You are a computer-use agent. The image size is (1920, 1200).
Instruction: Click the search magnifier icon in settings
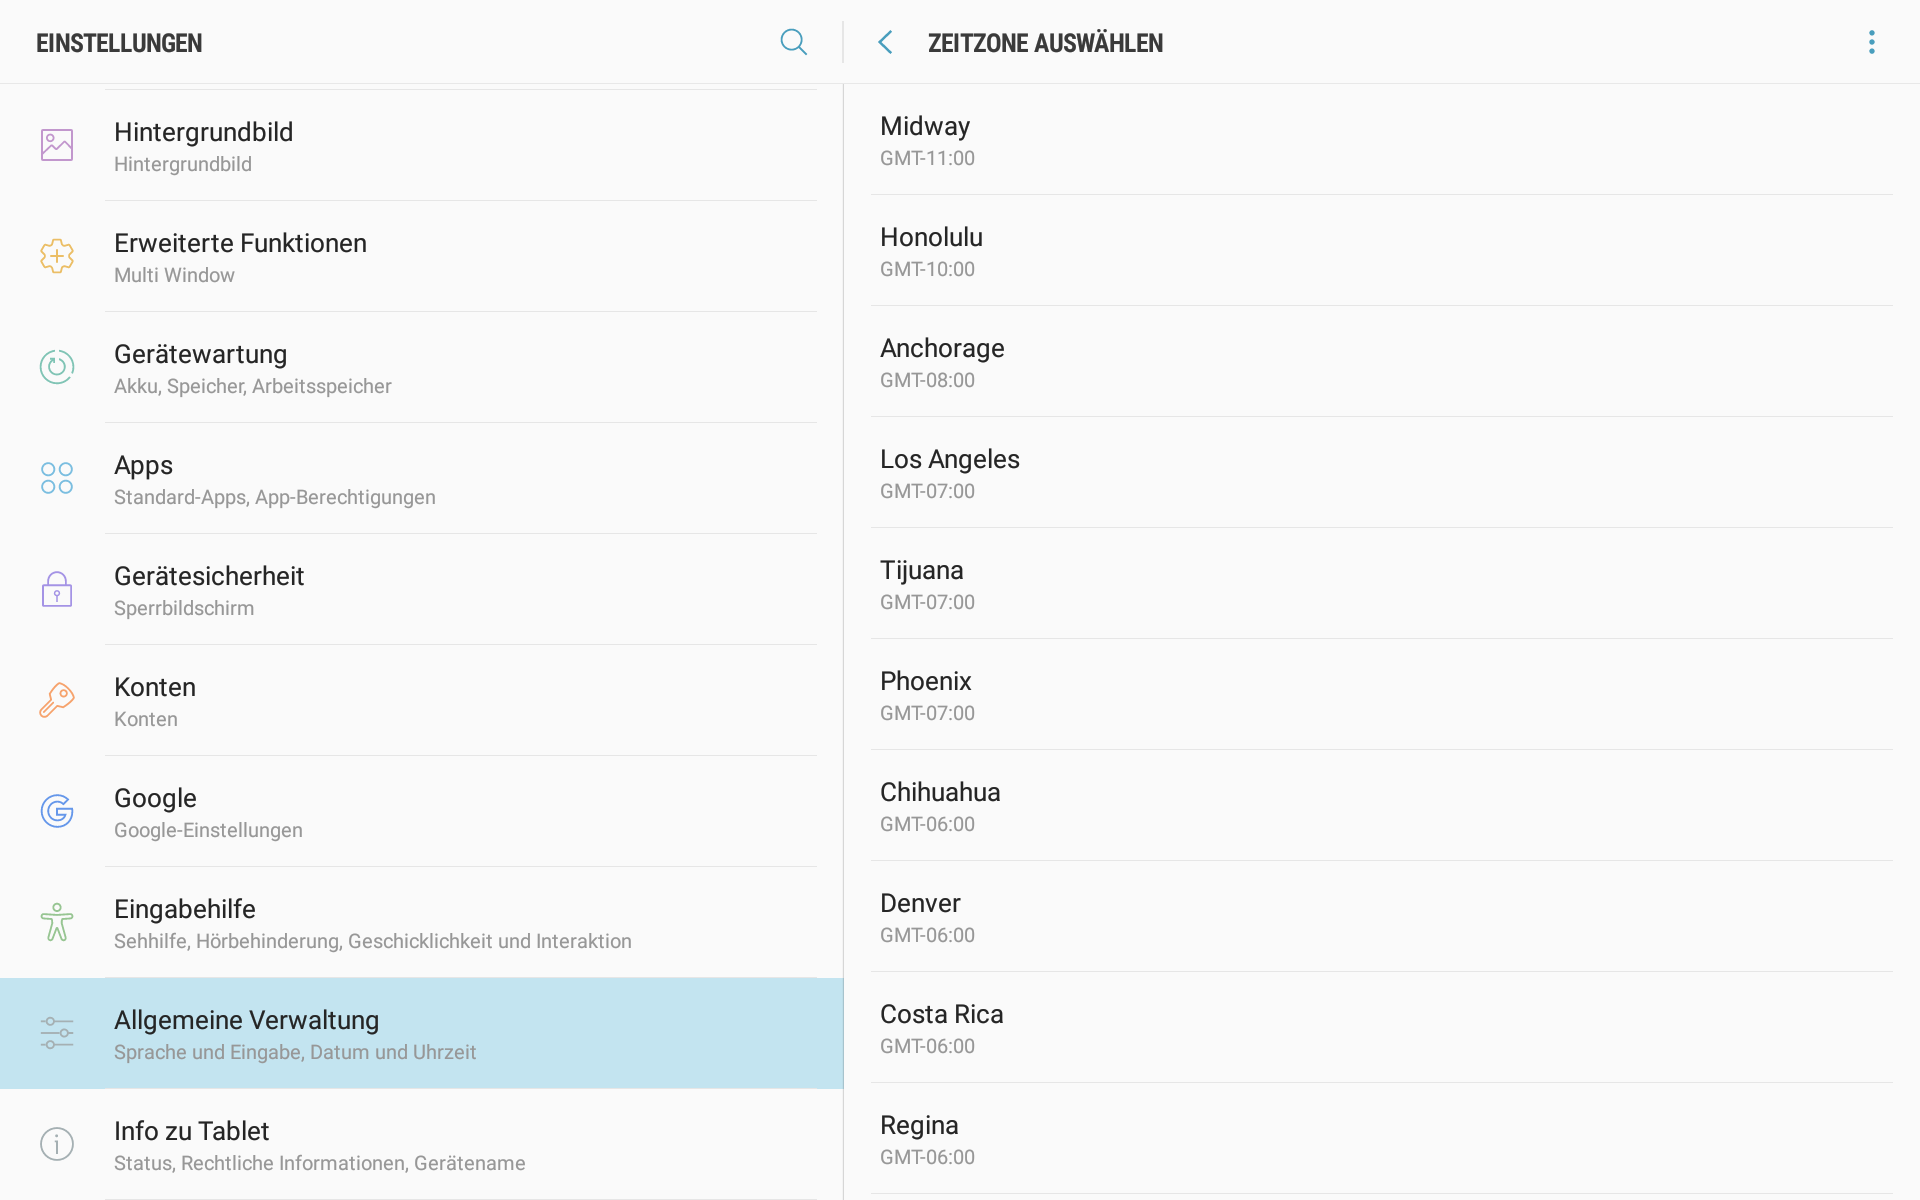[793, 42]
